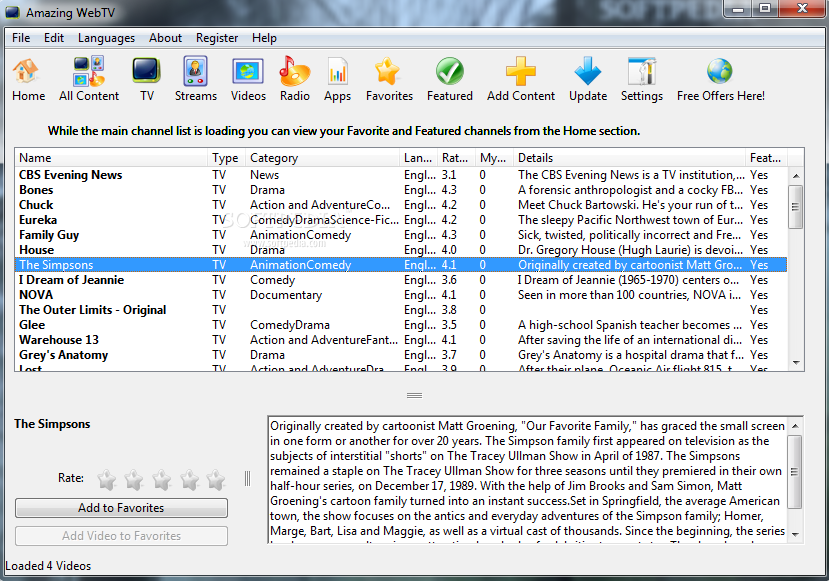Open the All Content toolbar icon
The image size is (829, 581).
pyautogui.click(x=89, y=71)
